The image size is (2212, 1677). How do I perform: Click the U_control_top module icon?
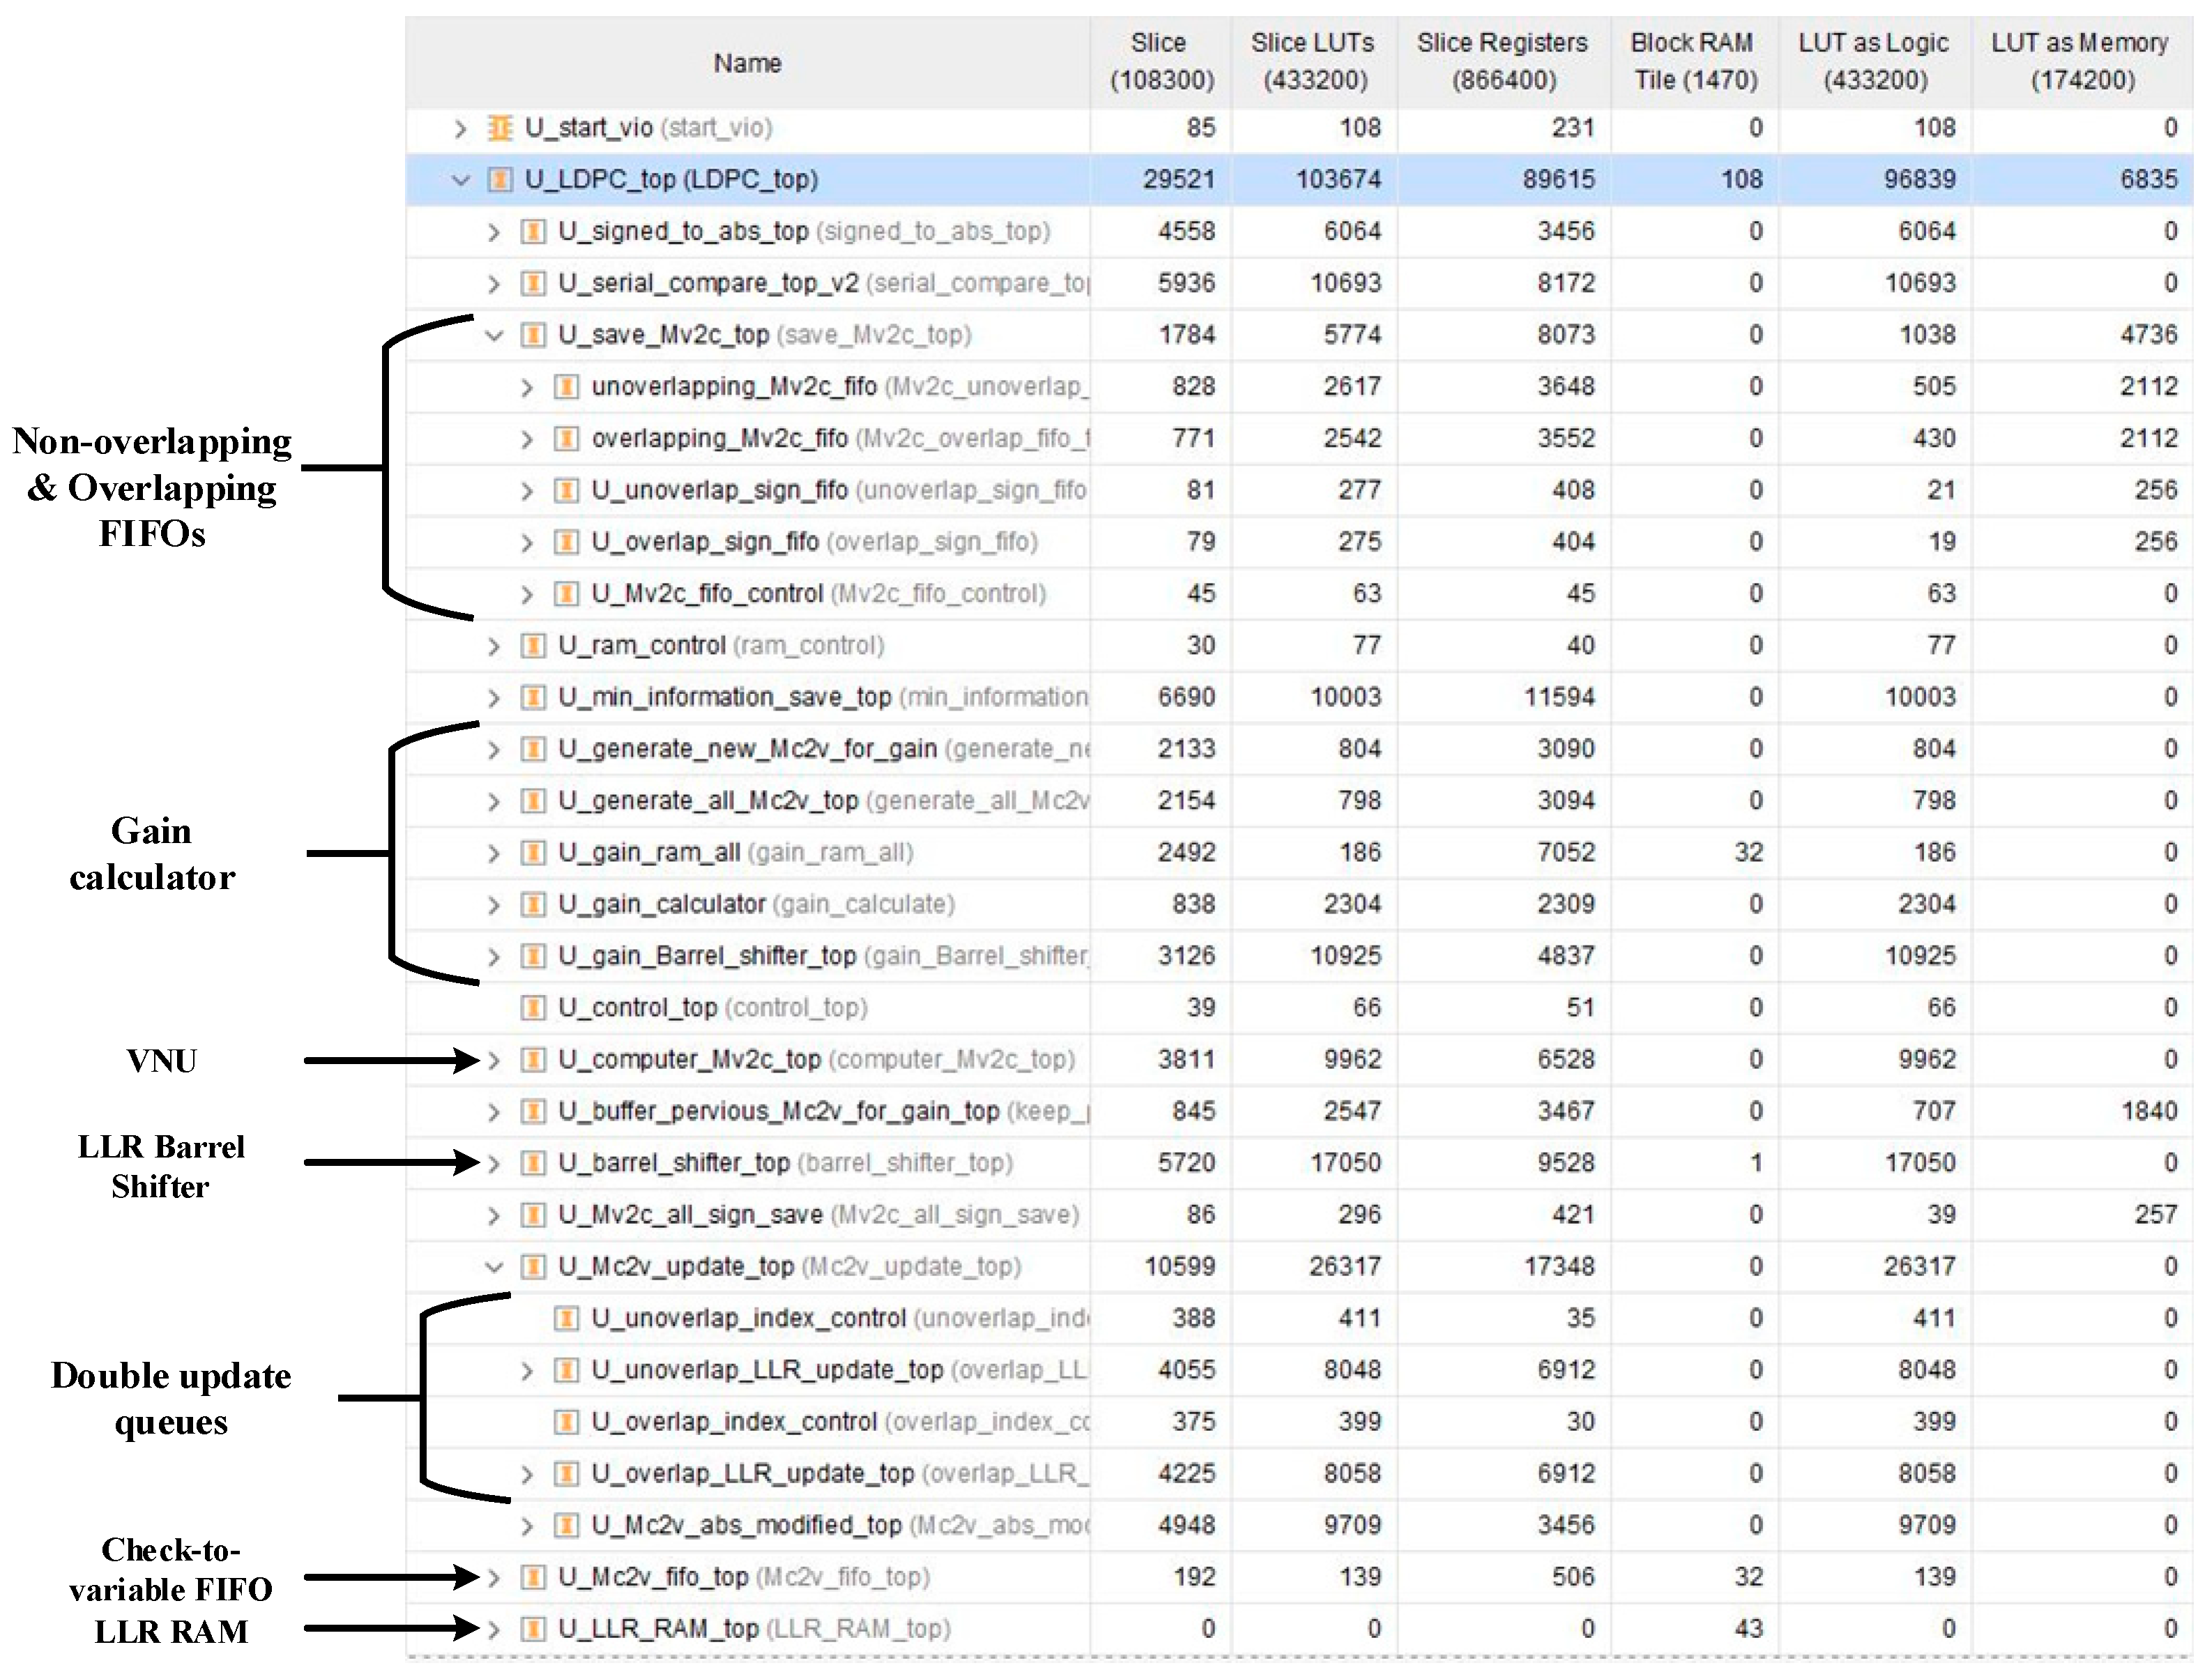tap(533, 1008)
